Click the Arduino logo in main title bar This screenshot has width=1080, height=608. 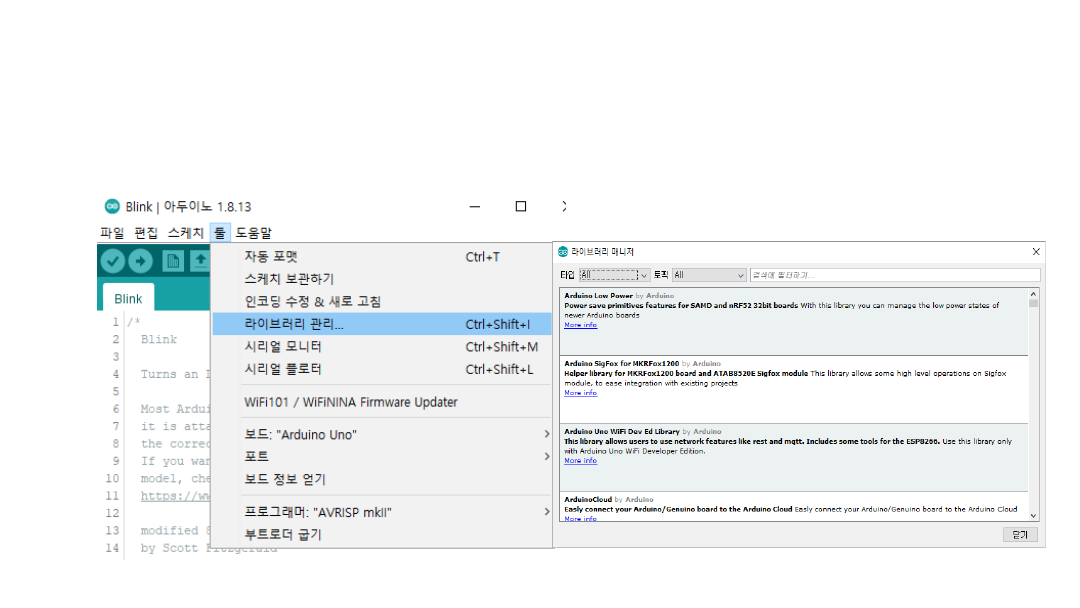[112, 207]
